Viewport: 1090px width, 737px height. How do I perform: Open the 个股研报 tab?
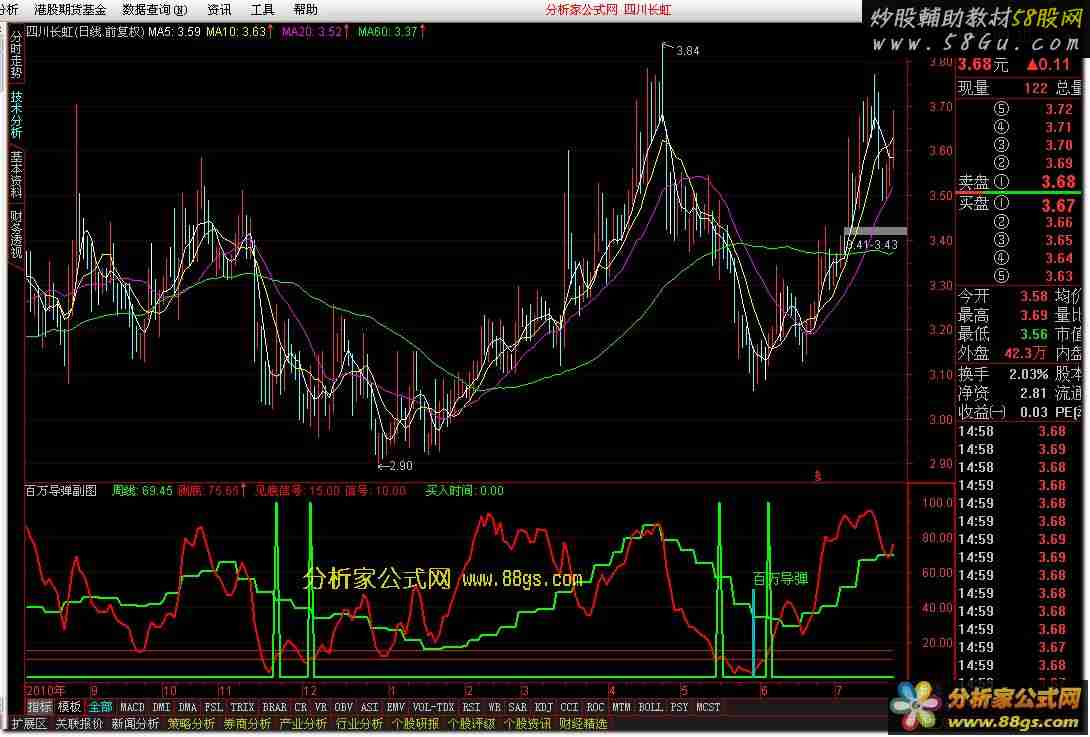pyautogui.click(x=415, y=724)
